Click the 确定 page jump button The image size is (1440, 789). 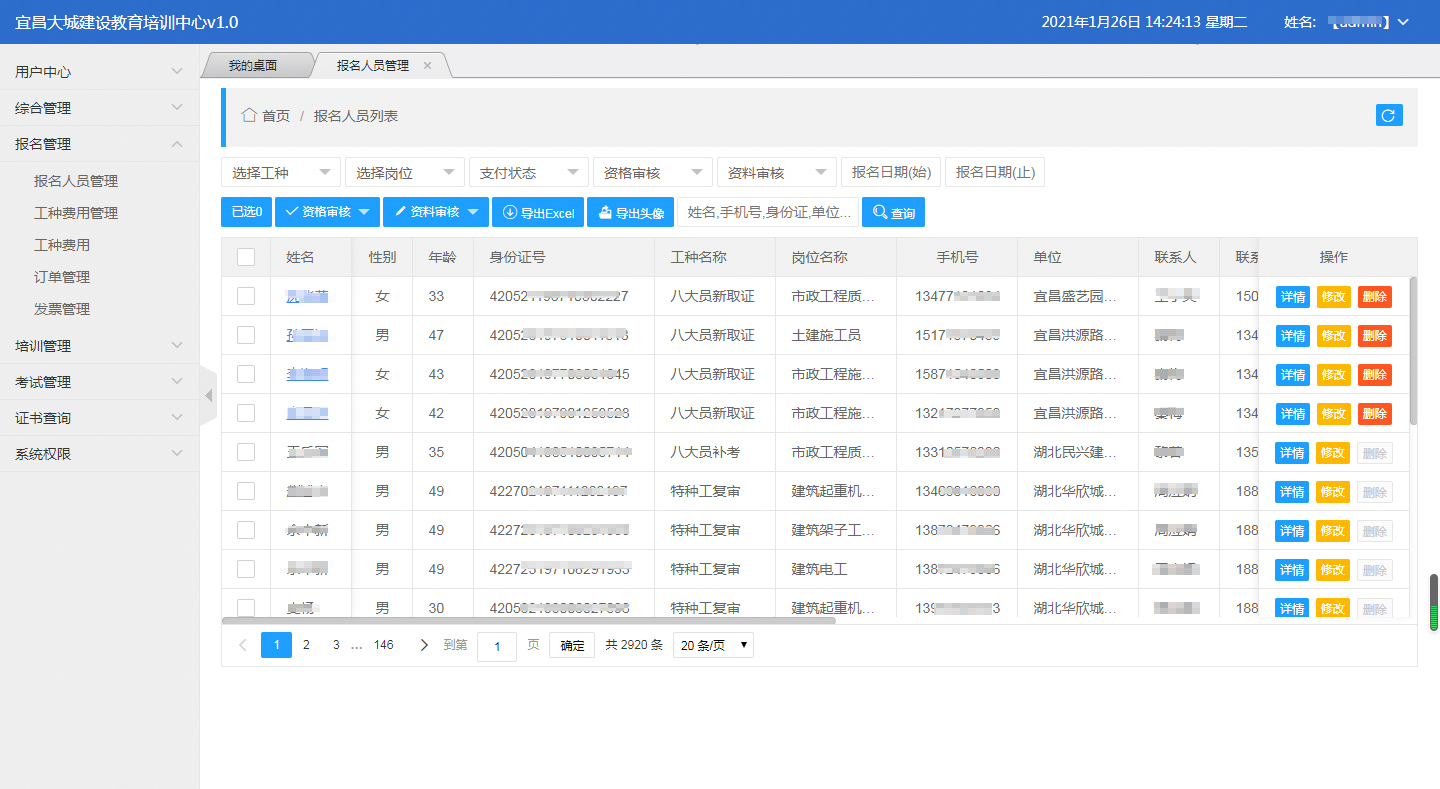572,645
